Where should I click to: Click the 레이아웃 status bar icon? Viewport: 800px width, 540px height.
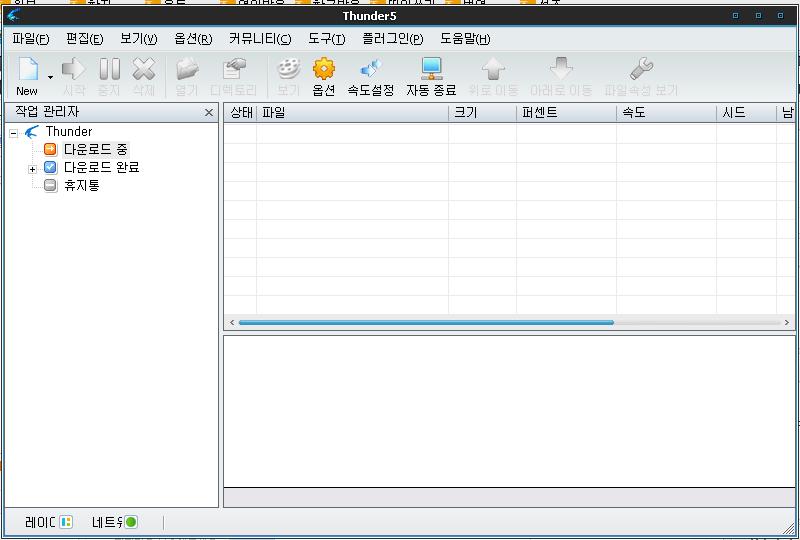pyautogui.click(x=66, y=522)
